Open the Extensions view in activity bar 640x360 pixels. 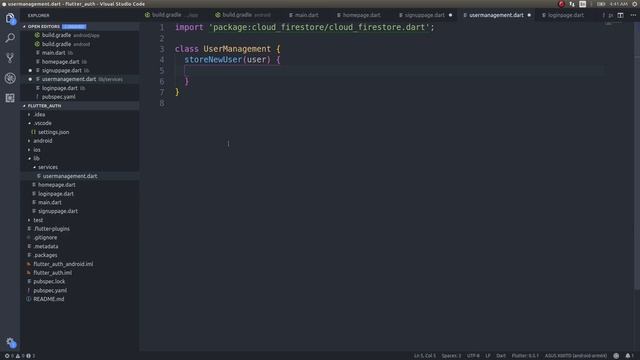(x=10, y=98)
